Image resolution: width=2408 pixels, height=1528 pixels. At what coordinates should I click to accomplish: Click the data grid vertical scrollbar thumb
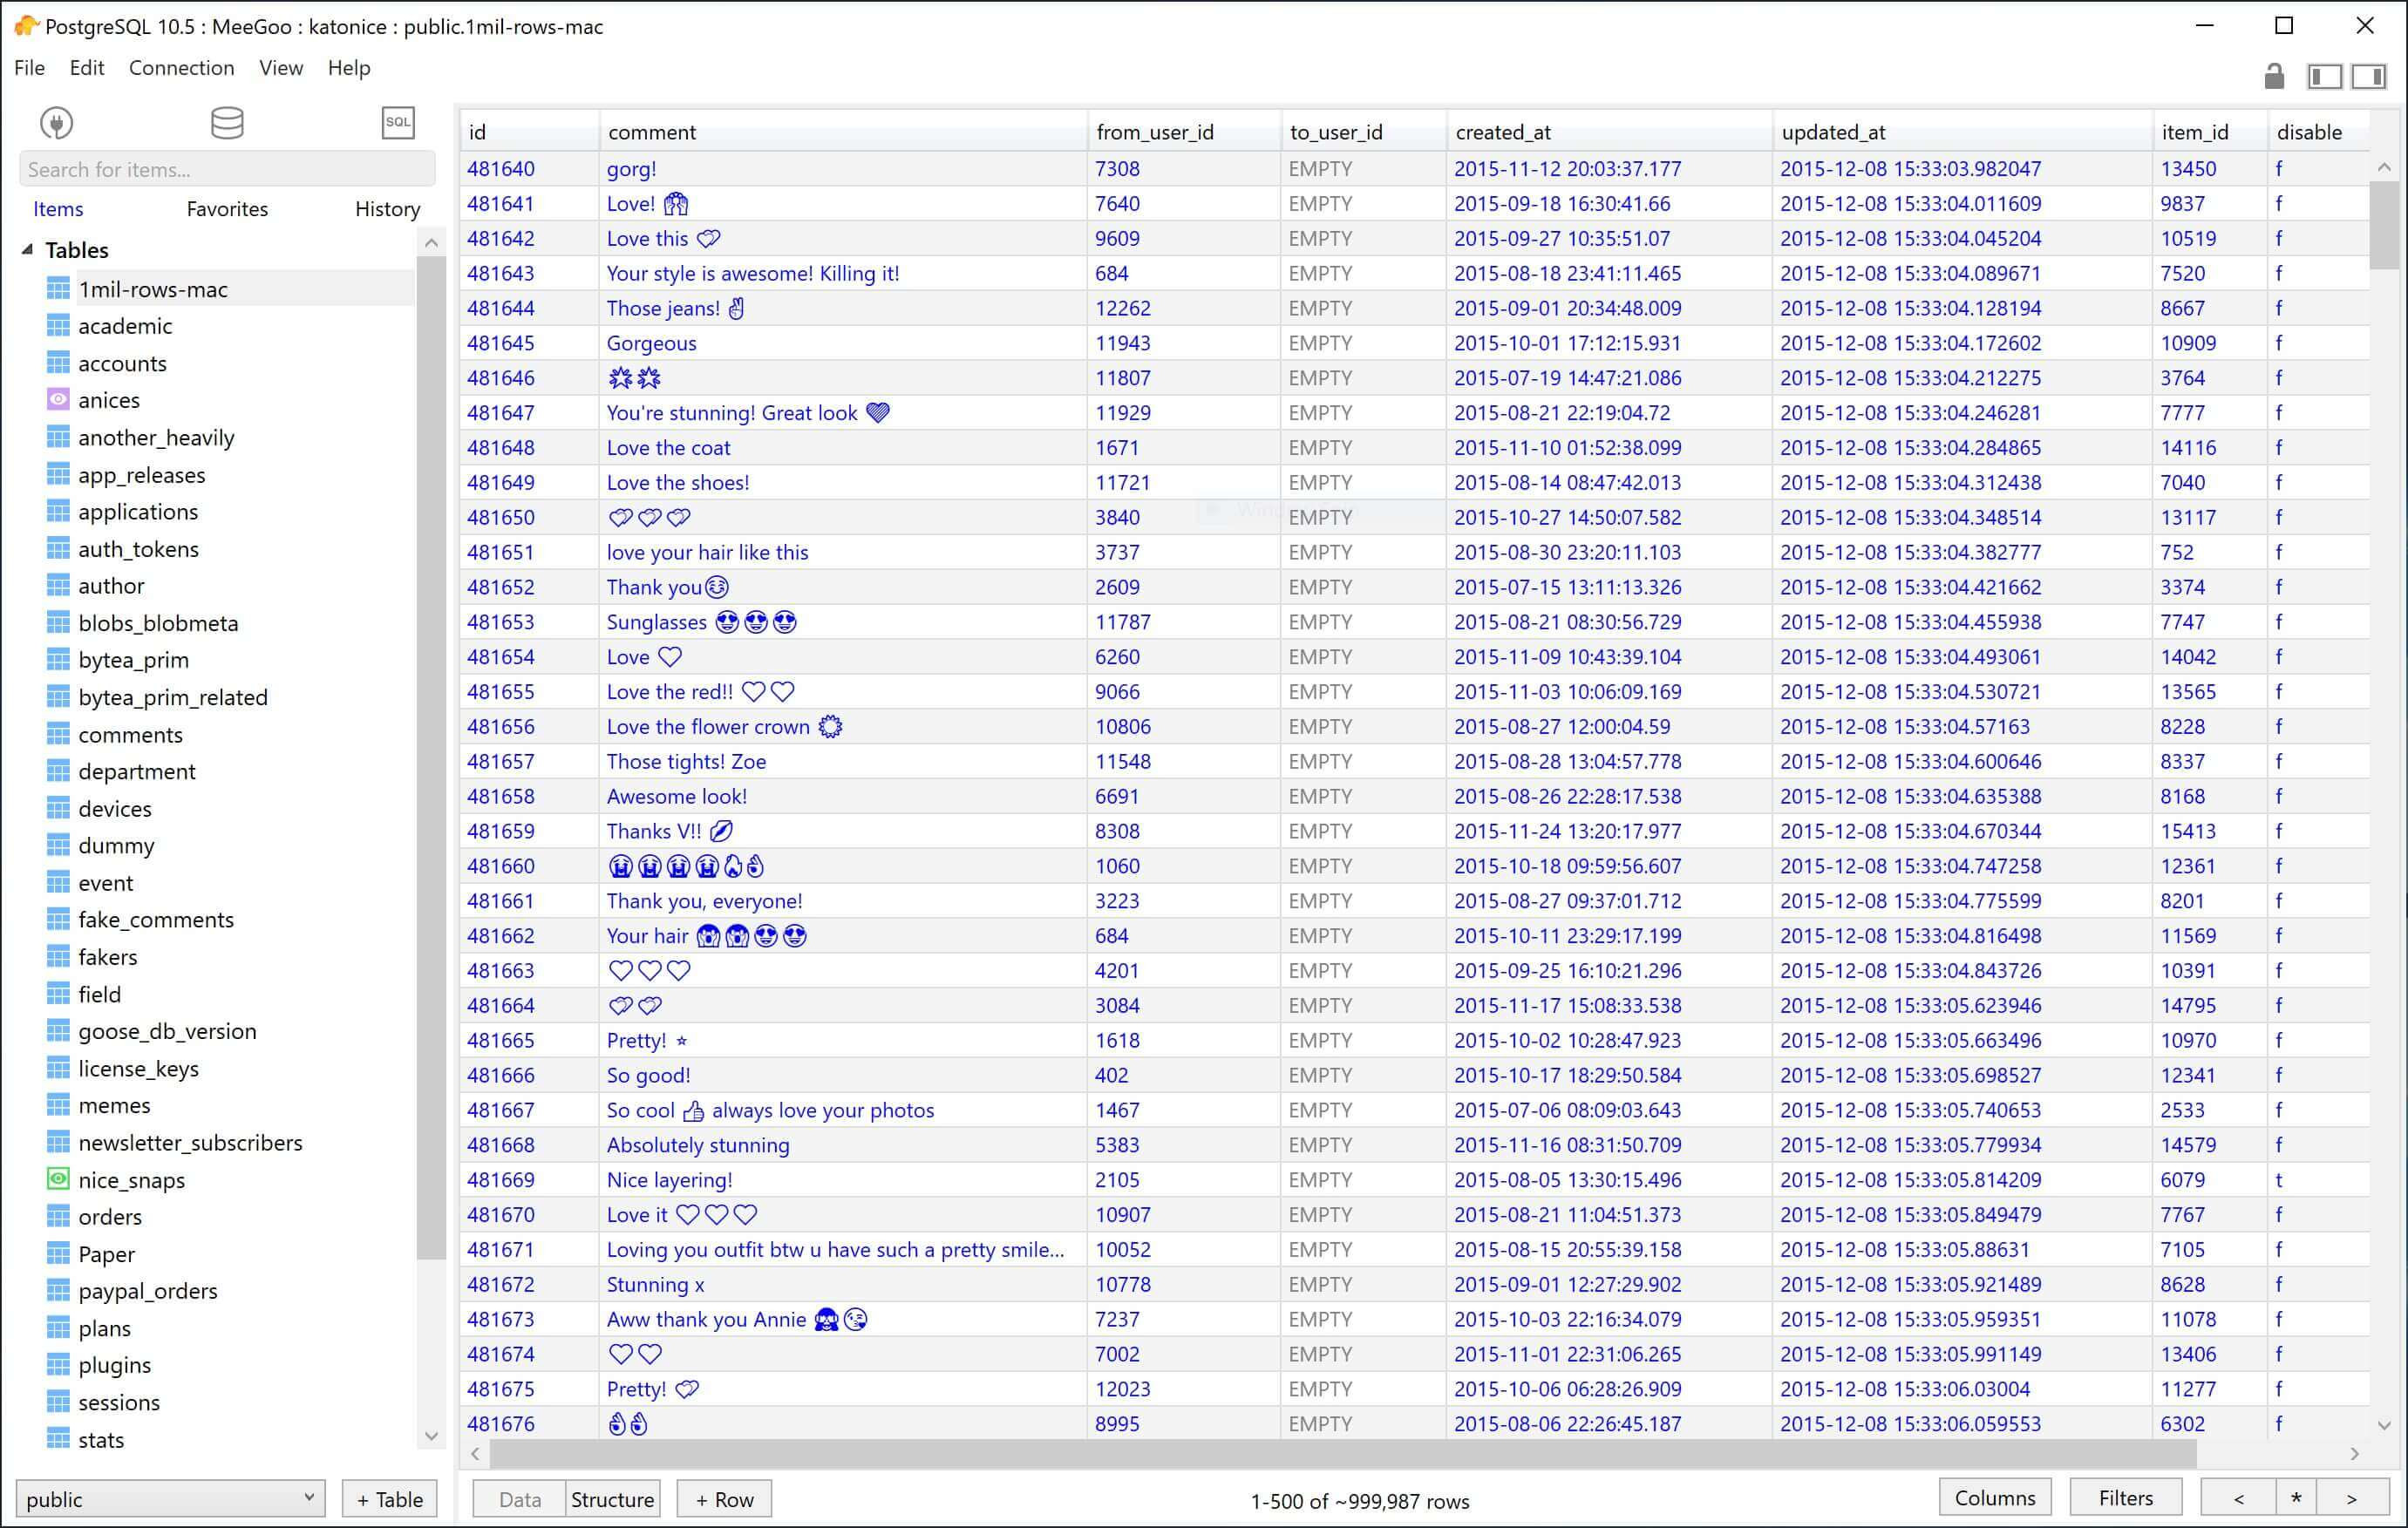coord(2383,225)
